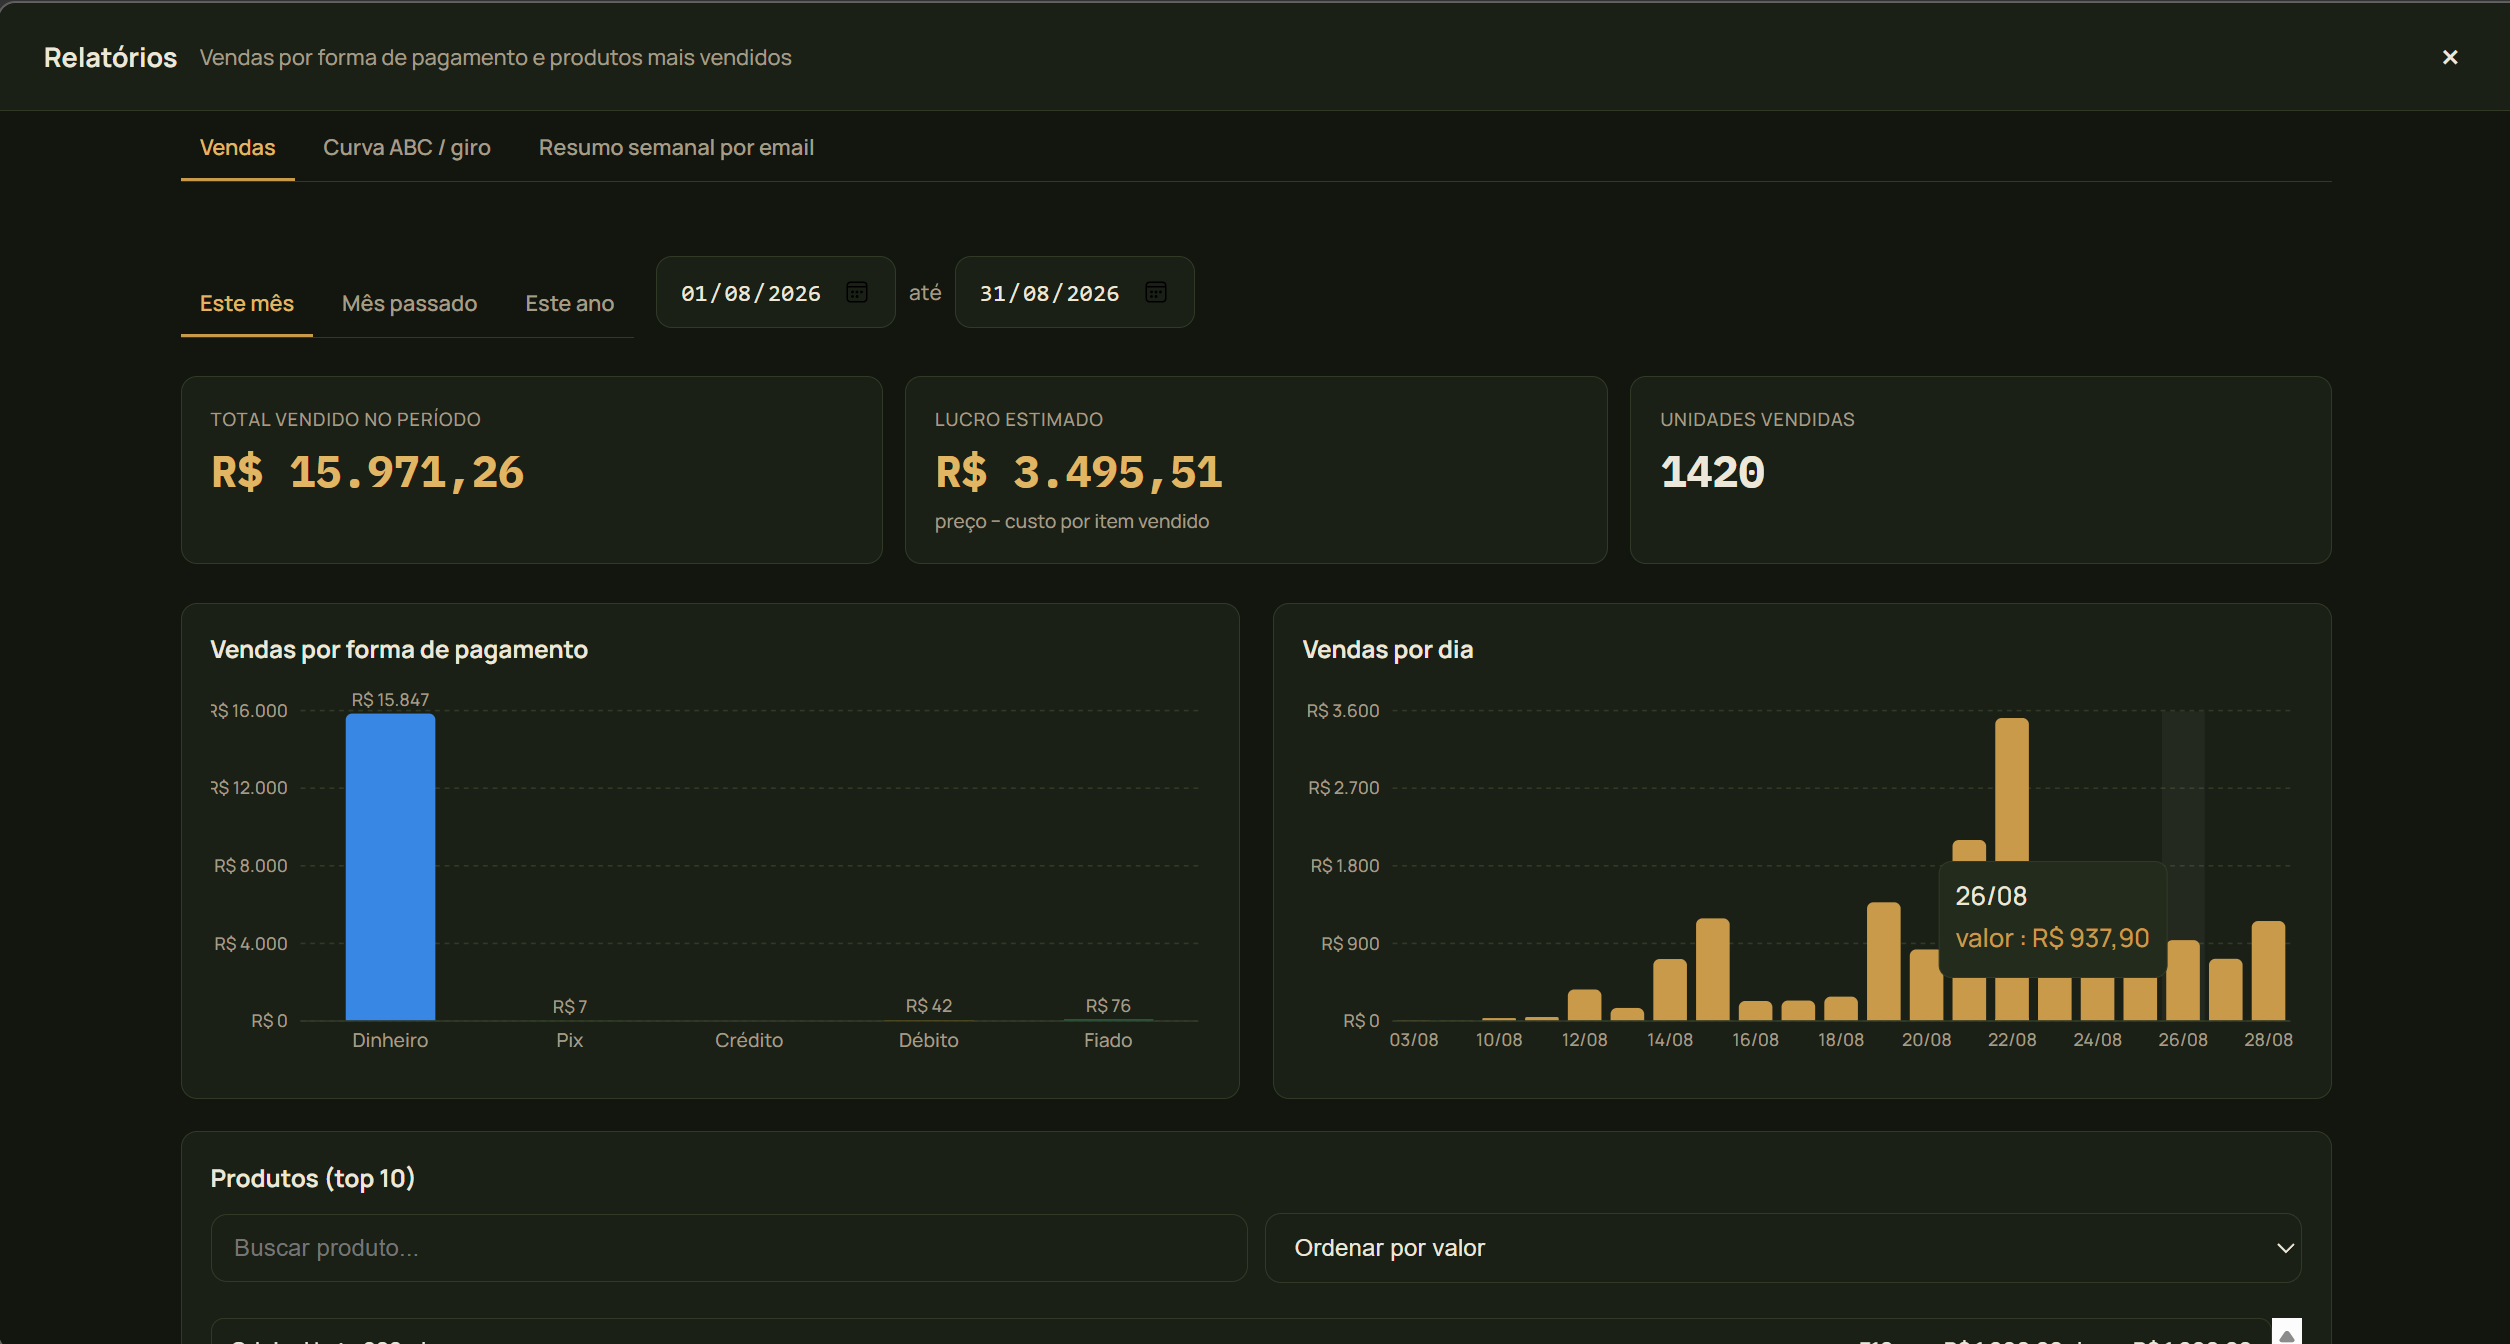
Task: Switch to the Curva ABC / giro tab
Action: (407, 148)
